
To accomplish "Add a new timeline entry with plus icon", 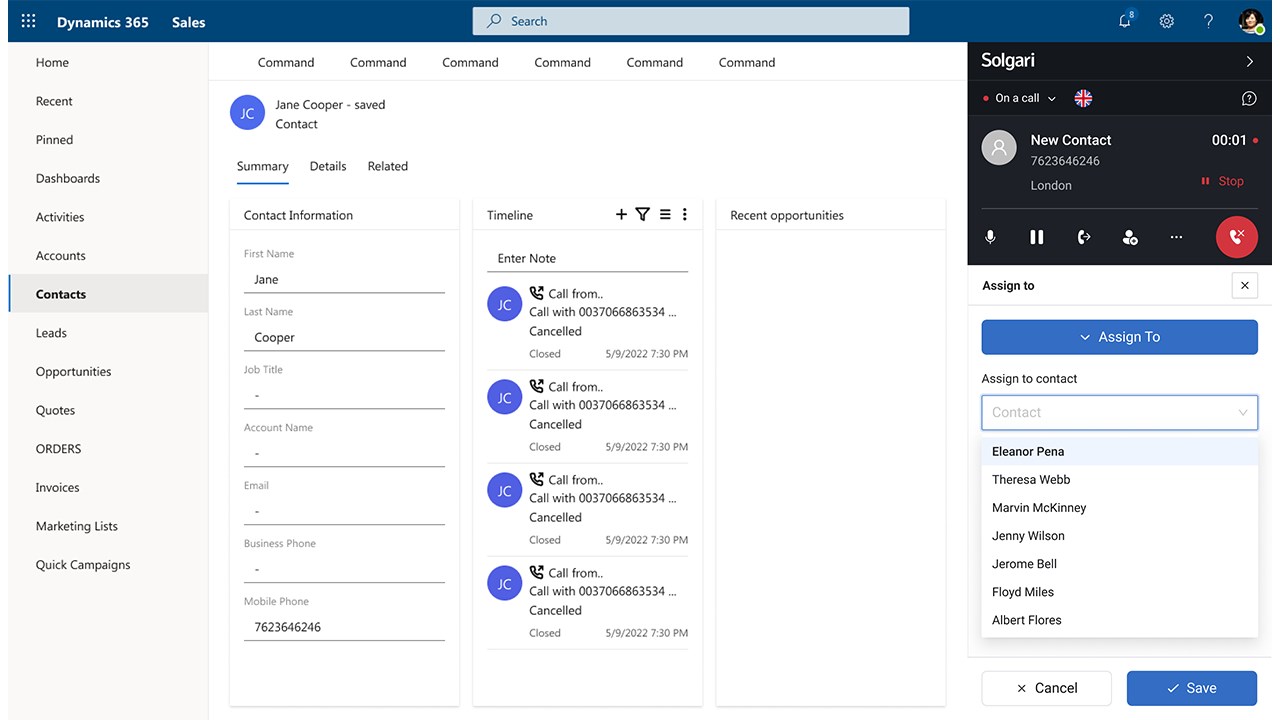I will [621, 214].
